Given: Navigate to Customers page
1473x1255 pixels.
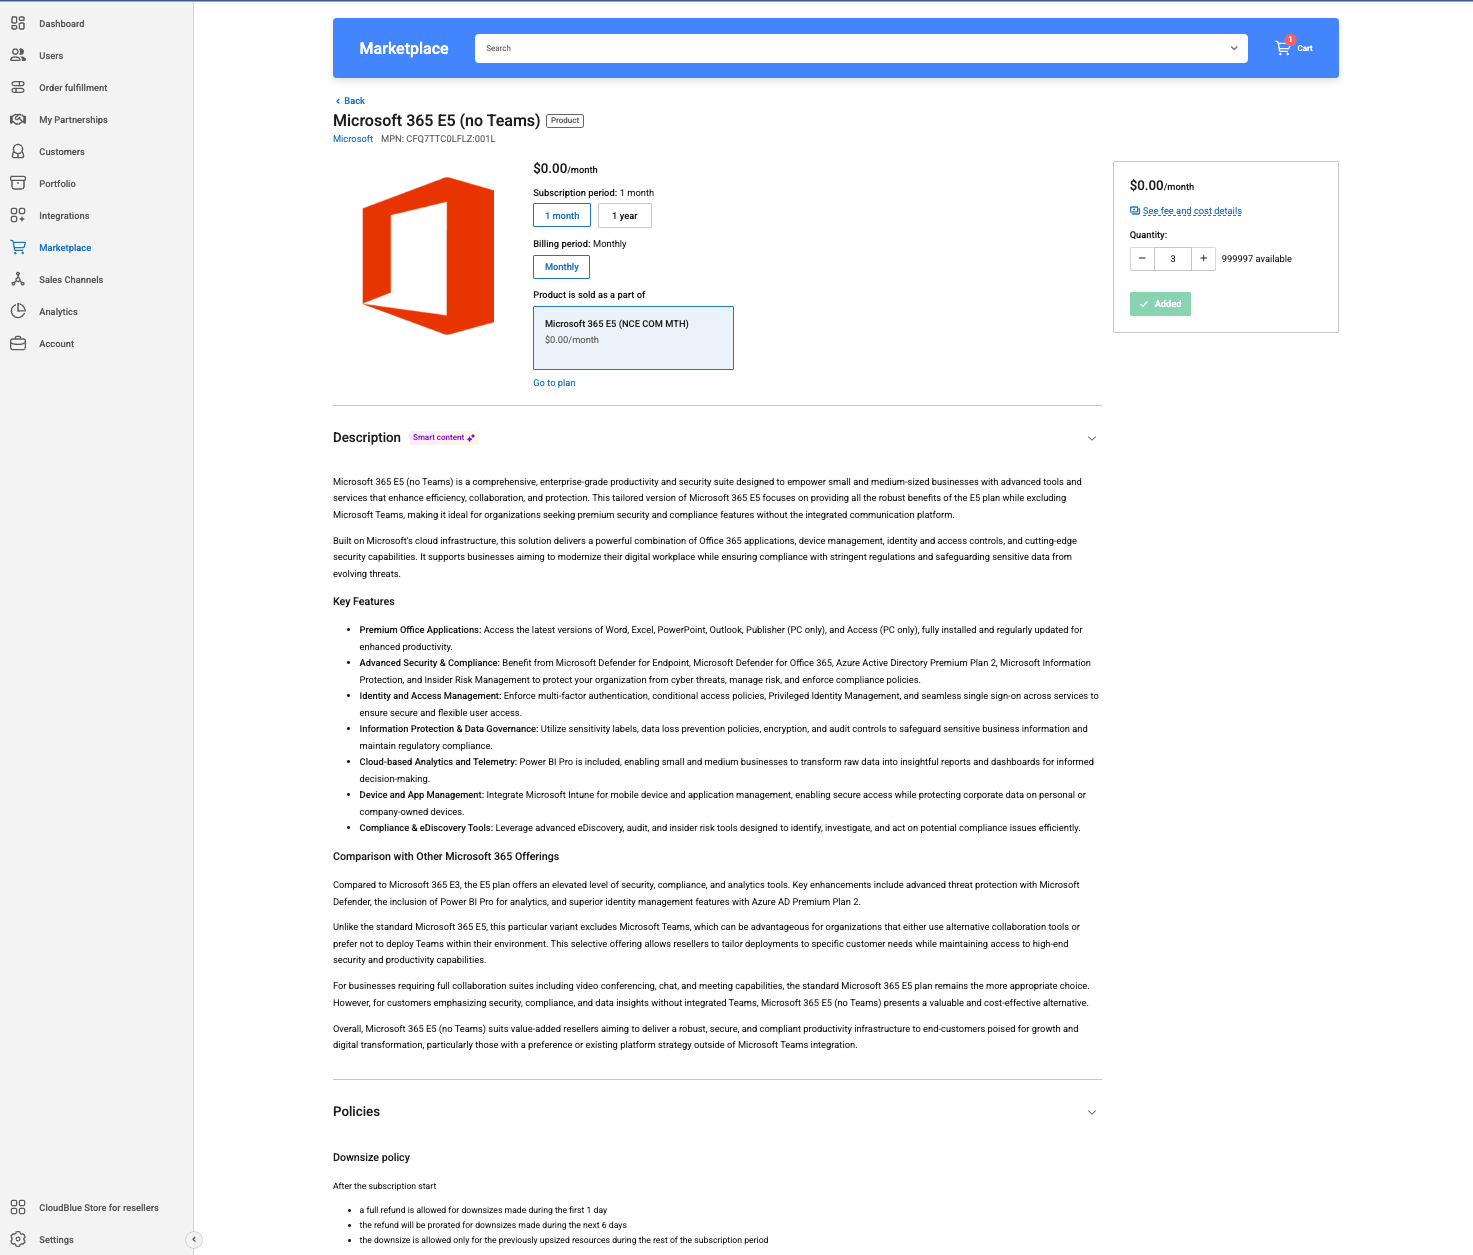Looking at the screenshot, I should (62, 151).
